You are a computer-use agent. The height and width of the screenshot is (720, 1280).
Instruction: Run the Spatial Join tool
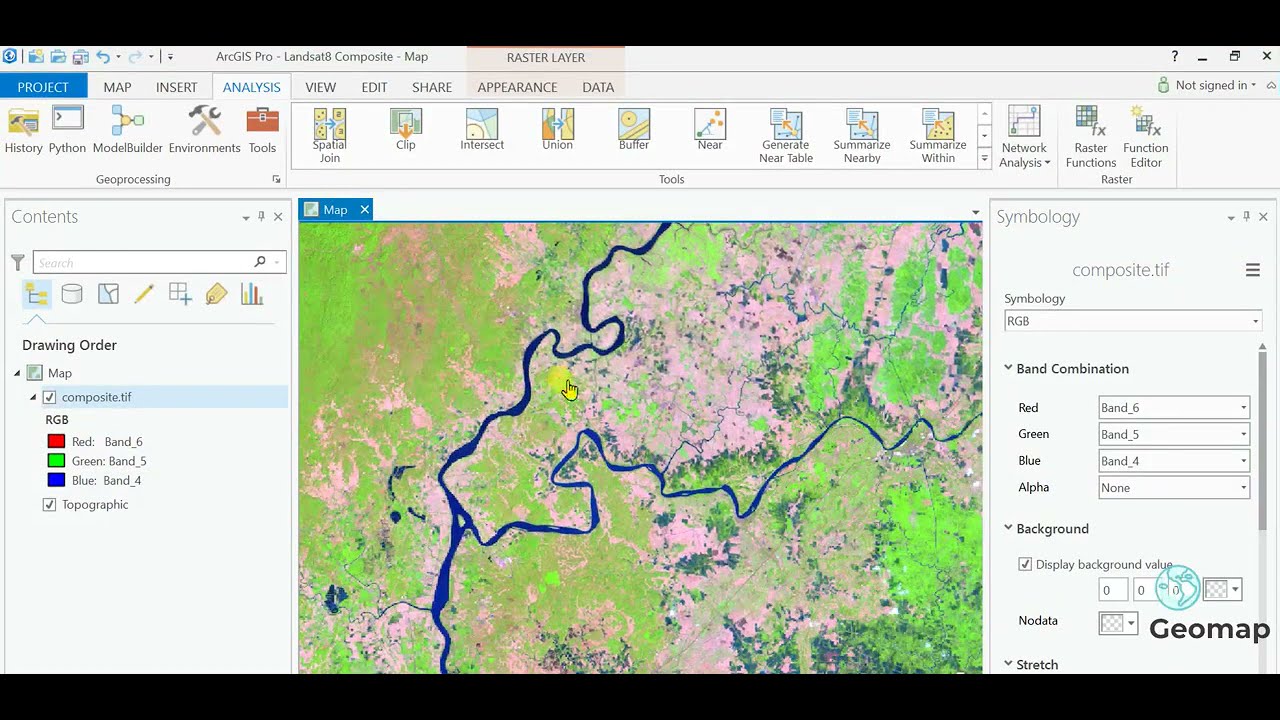[x=329, y=136]
